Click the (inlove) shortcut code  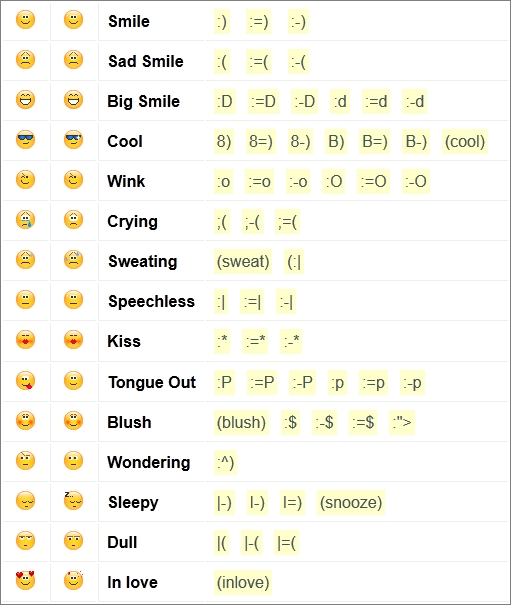(x=243, y=582)
